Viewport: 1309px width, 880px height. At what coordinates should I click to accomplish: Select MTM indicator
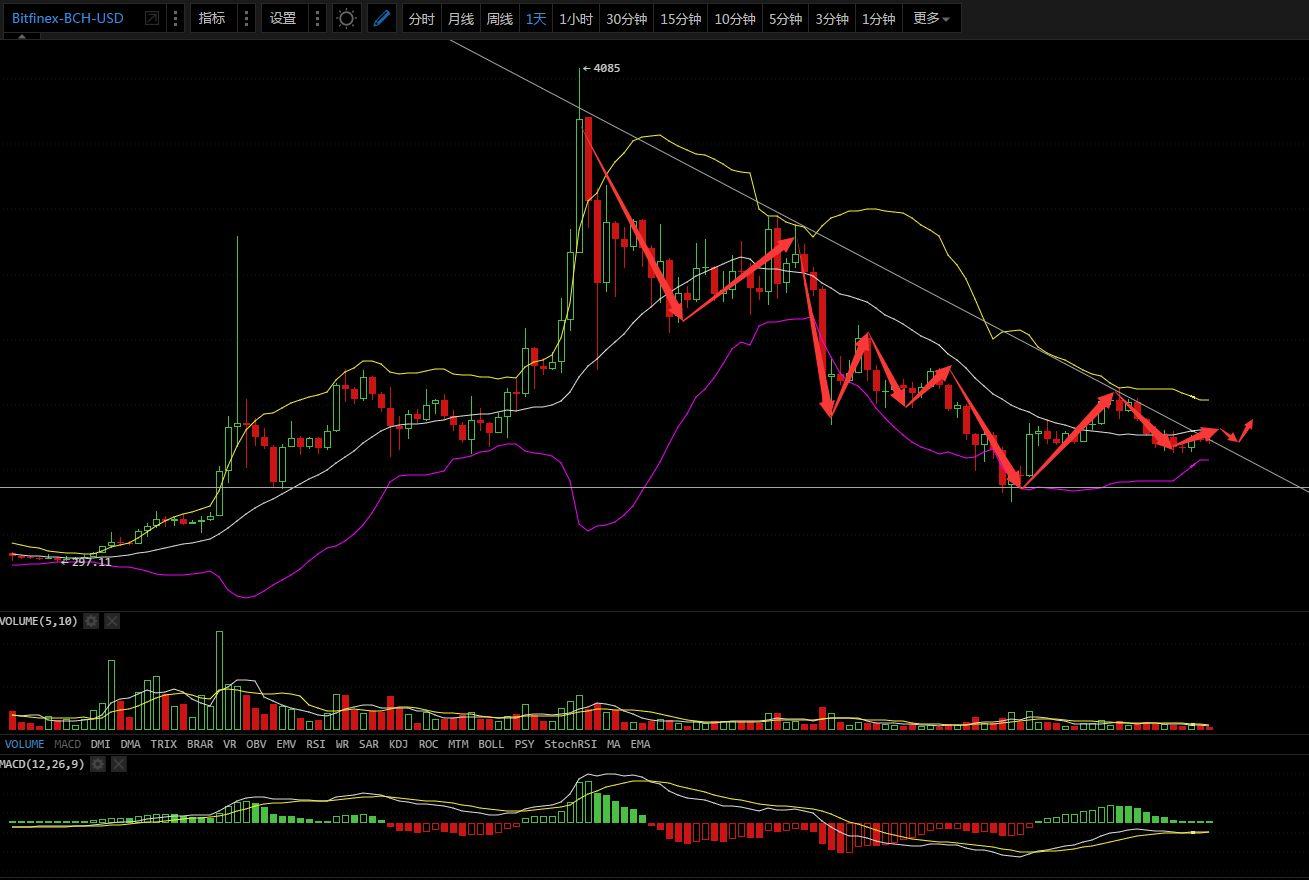point(458,744)
